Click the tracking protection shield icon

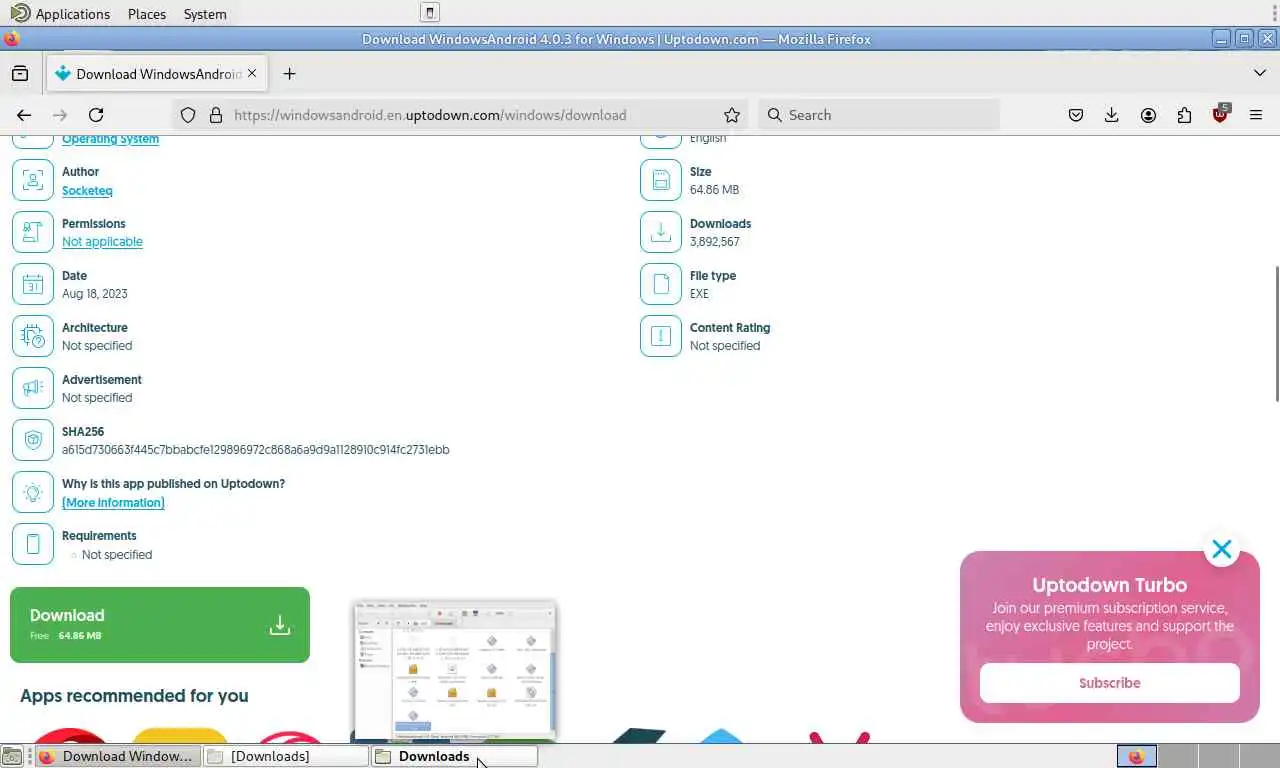[x=188, y=115]
